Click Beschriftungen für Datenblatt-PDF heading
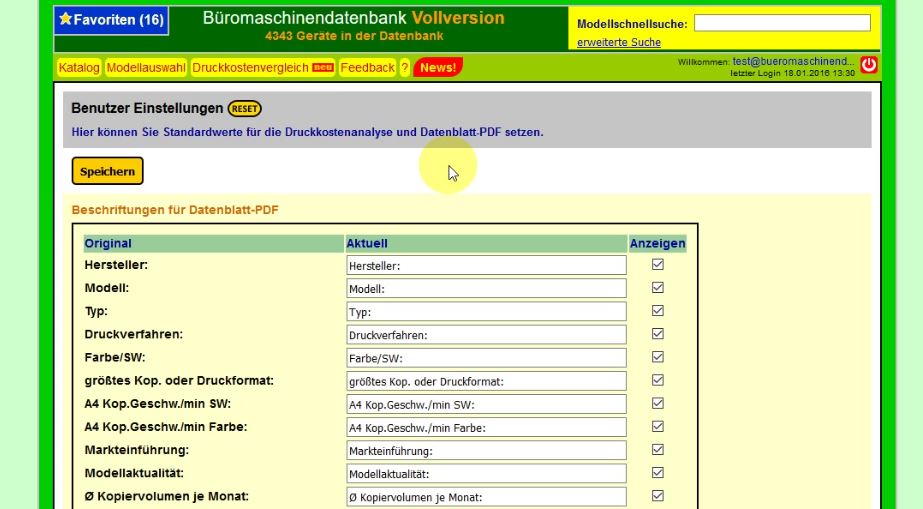The height and width of the screenshot is (509, 923). click(x=175, y=210)
